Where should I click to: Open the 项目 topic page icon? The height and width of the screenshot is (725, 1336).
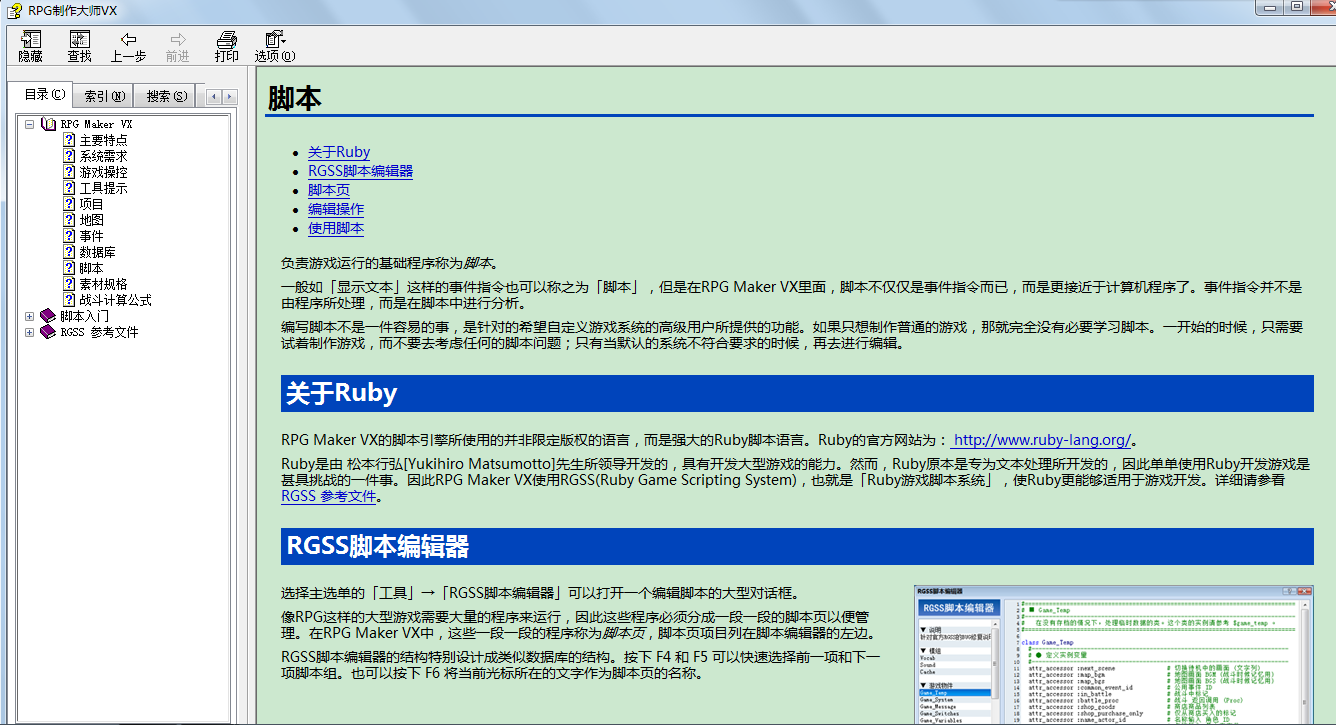[69, 204]
